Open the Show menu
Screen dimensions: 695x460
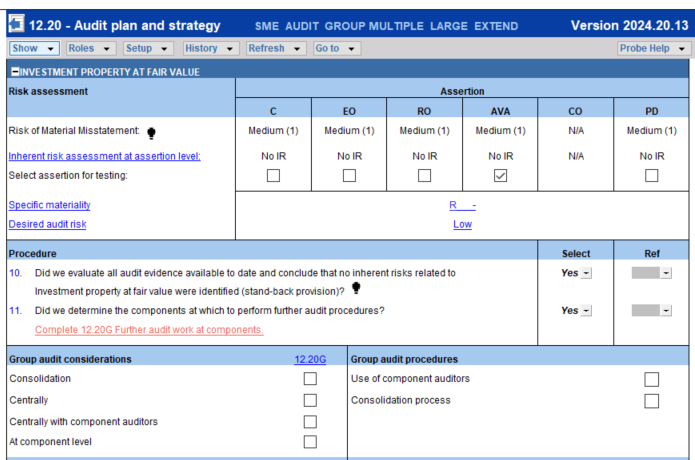click(x=34, y=48)
